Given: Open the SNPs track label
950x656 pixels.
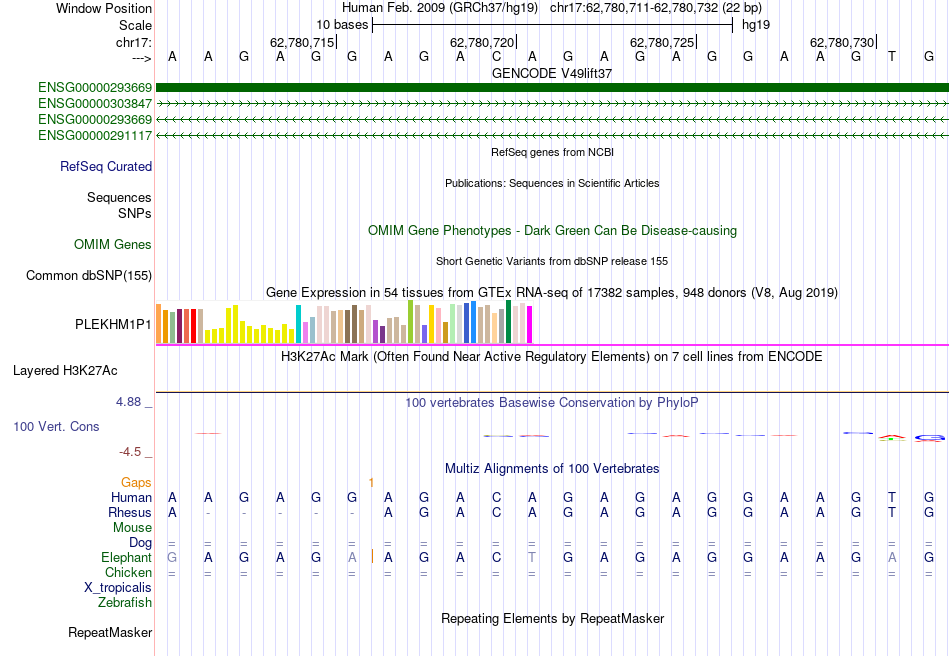Looking at the screenshot, I should (135, 213).
